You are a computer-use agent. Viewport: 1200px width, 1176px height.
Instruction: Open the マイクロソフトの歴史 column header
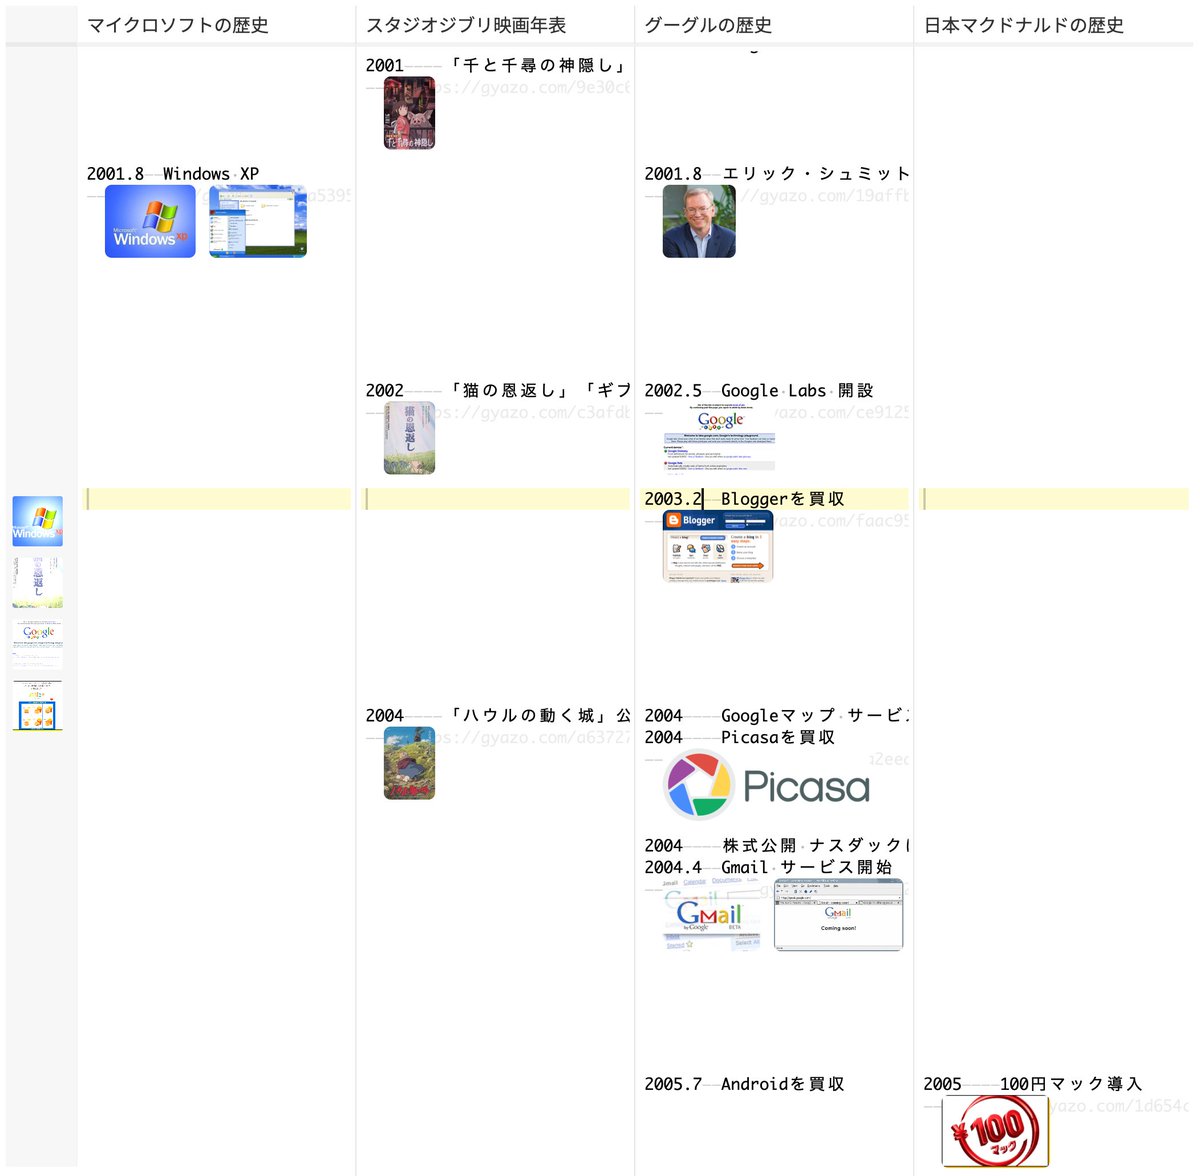click(x=178, y=25)
